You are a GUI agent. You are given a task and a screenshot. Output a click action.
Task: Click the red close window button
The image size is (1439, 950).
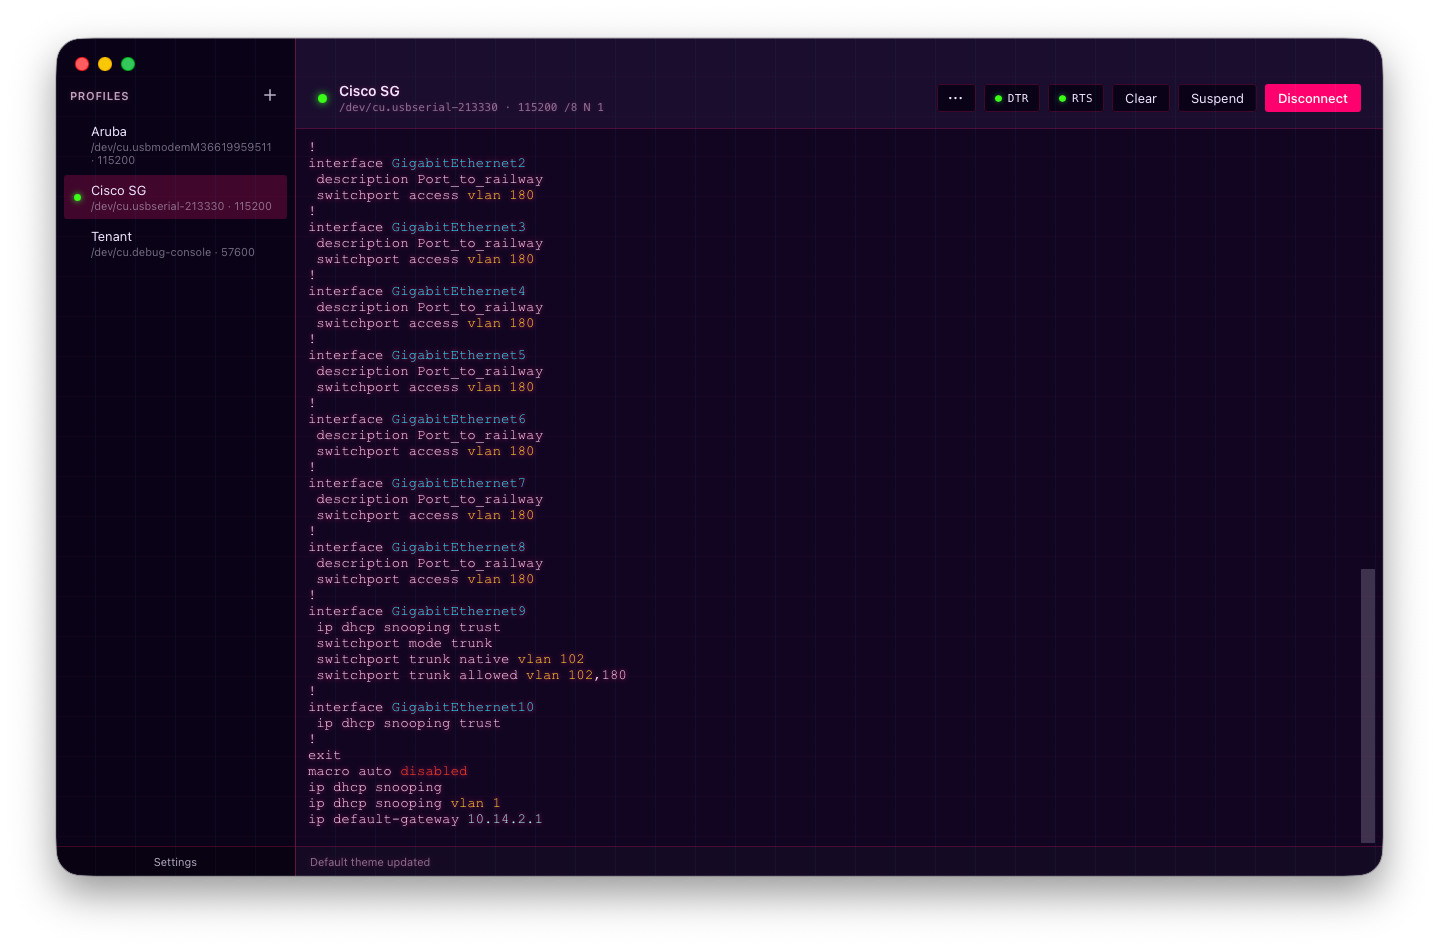82,64
